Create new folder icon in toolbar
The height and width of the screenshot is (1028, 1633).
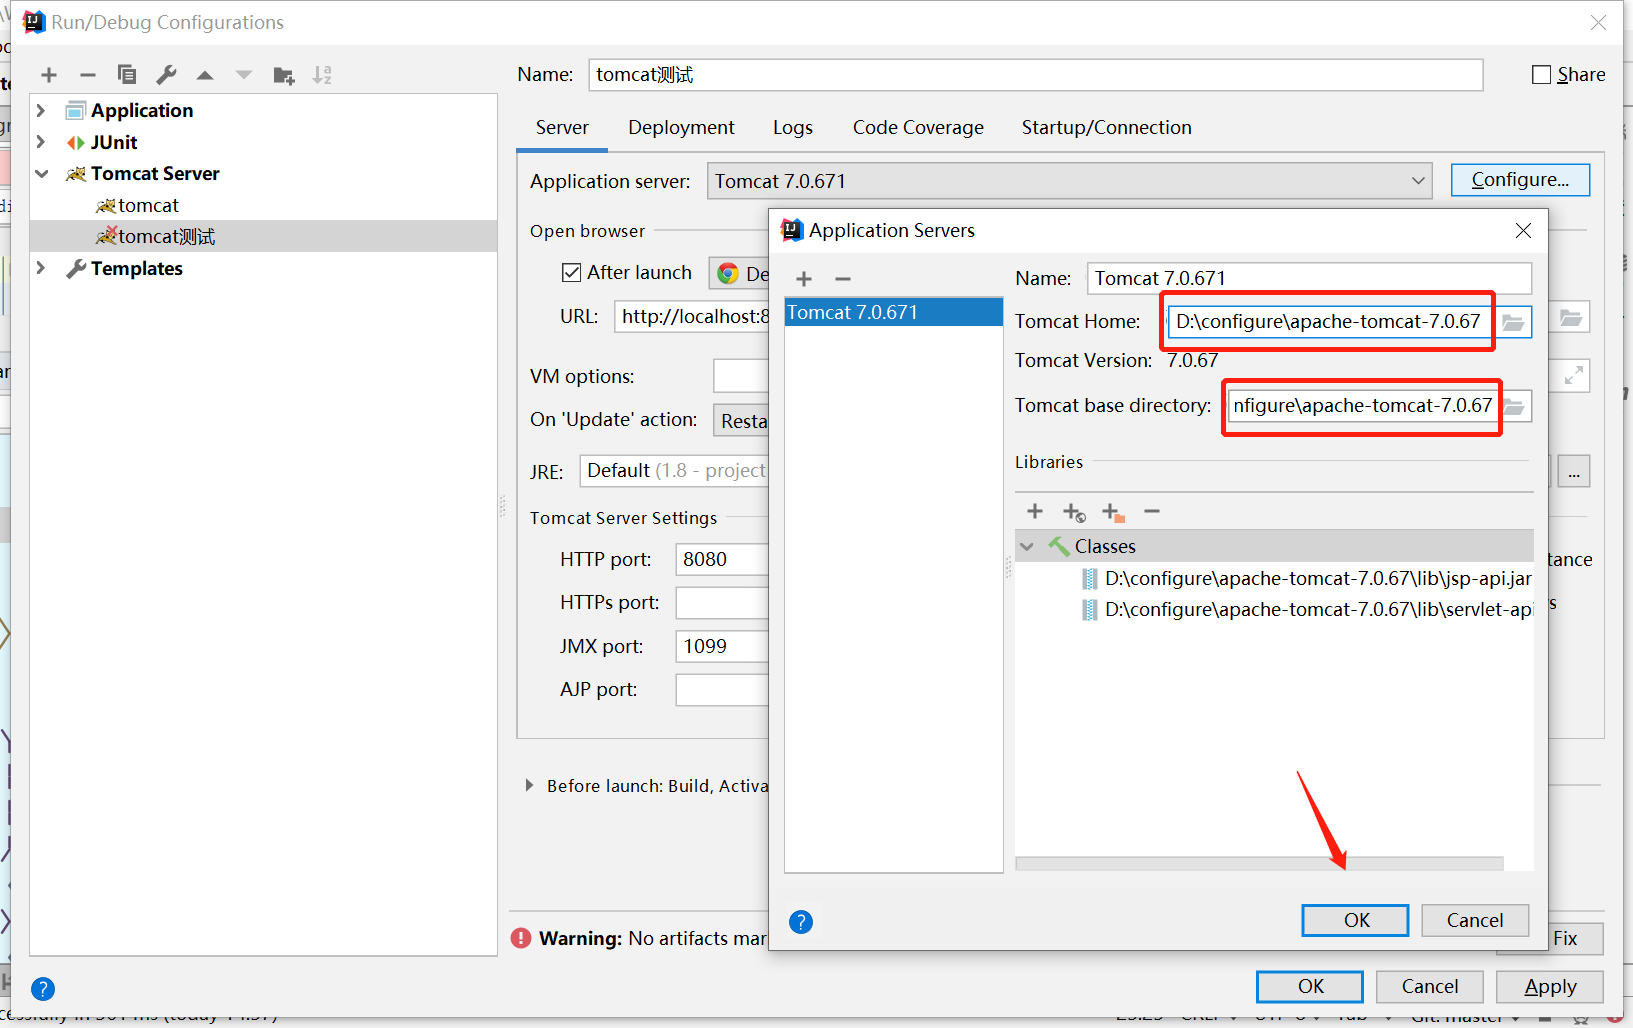284,75
